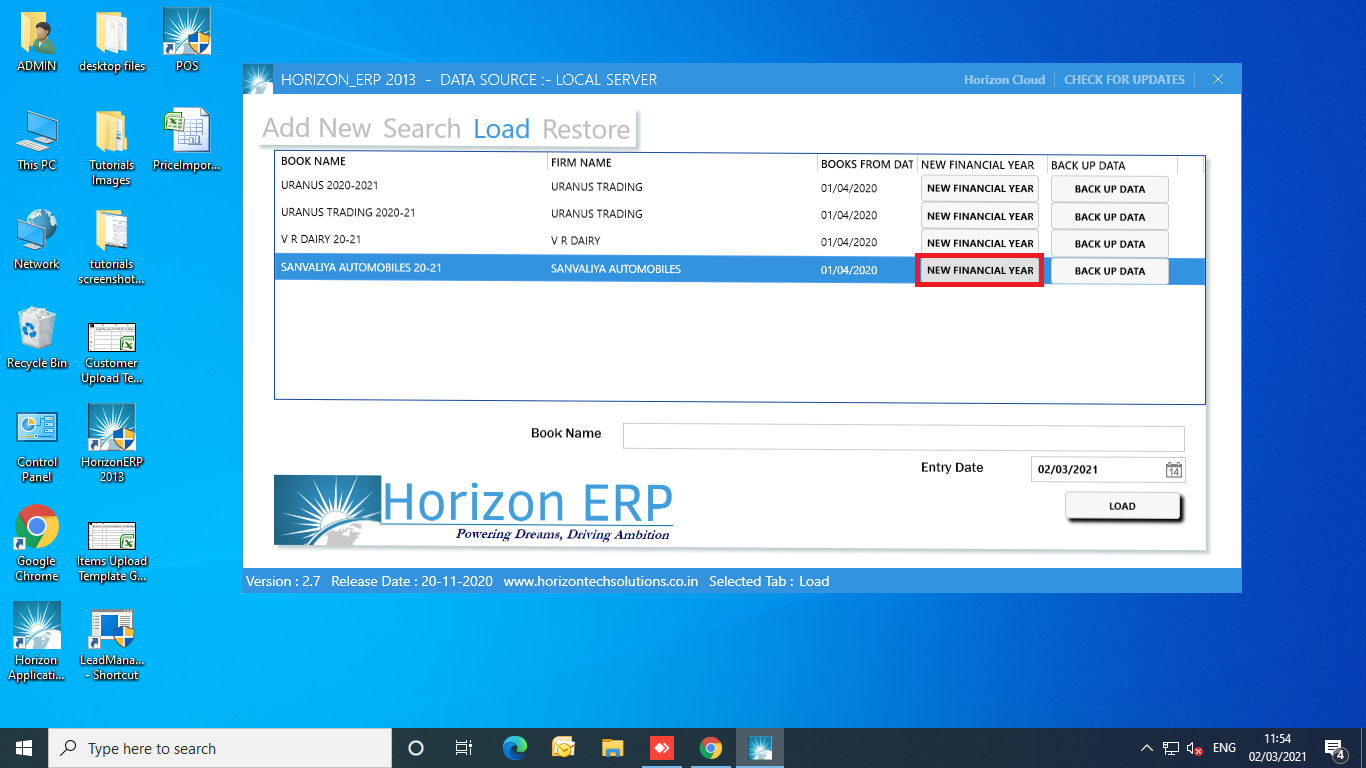Switch to the Restore tab

pos(585,129)
